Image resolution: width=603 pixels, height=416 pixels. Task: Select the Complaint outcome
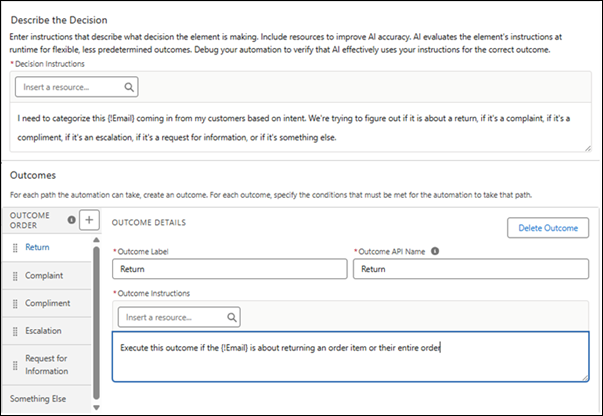[48, 275]
